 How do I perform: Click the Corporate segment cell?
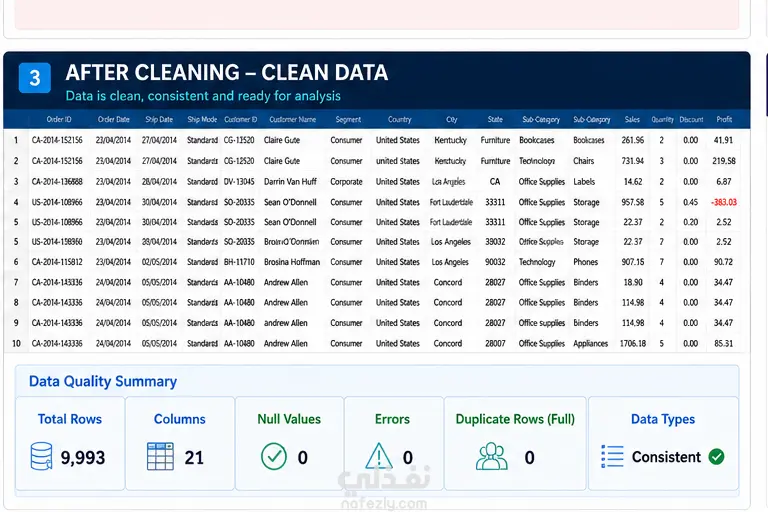pos(346,181)
